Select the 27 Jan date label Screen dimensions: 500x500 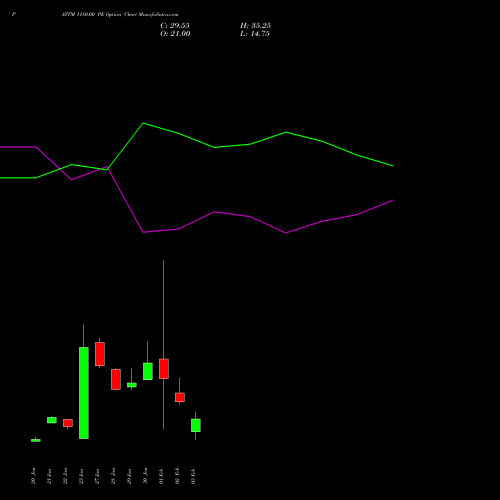click(x=97, y=476)
